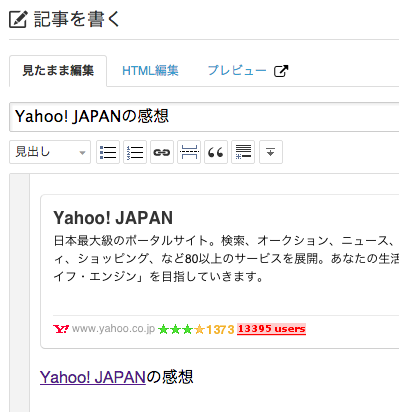
Task: Click the numbered list icon
Action: point(135,152)
